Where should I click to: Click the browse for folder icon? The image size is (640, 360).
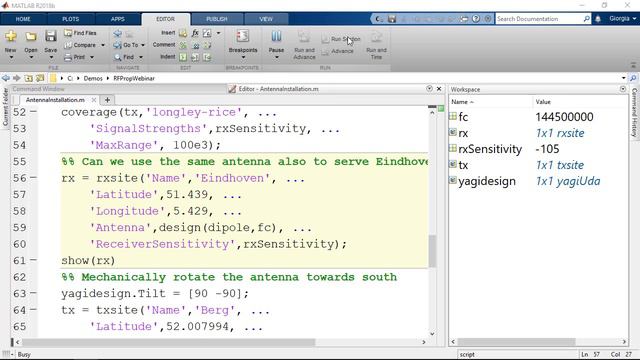[x=40, y=78]
